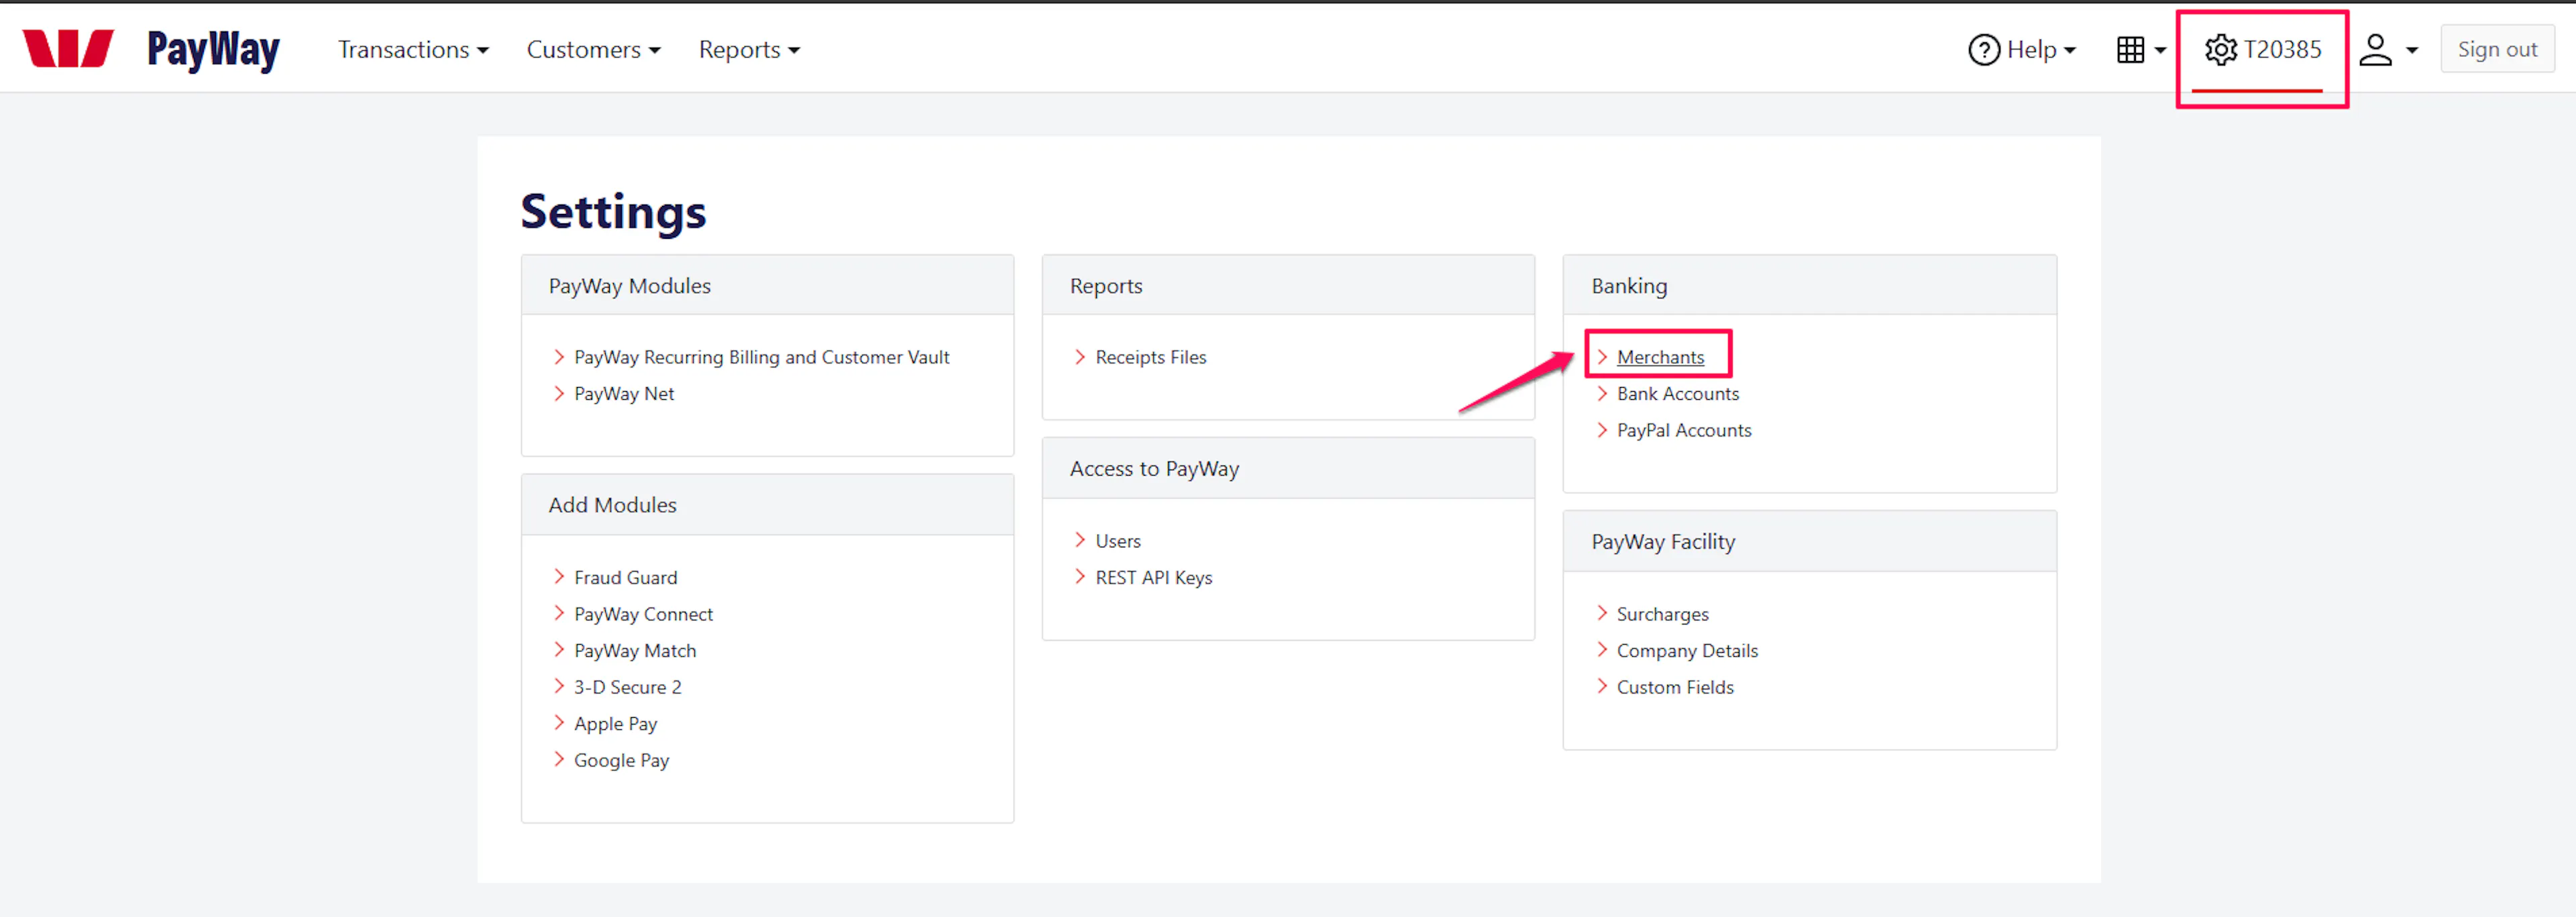Open the Bank Accounts link
This screenshot has height=917, width=2576.
(x=1678, y=394)
